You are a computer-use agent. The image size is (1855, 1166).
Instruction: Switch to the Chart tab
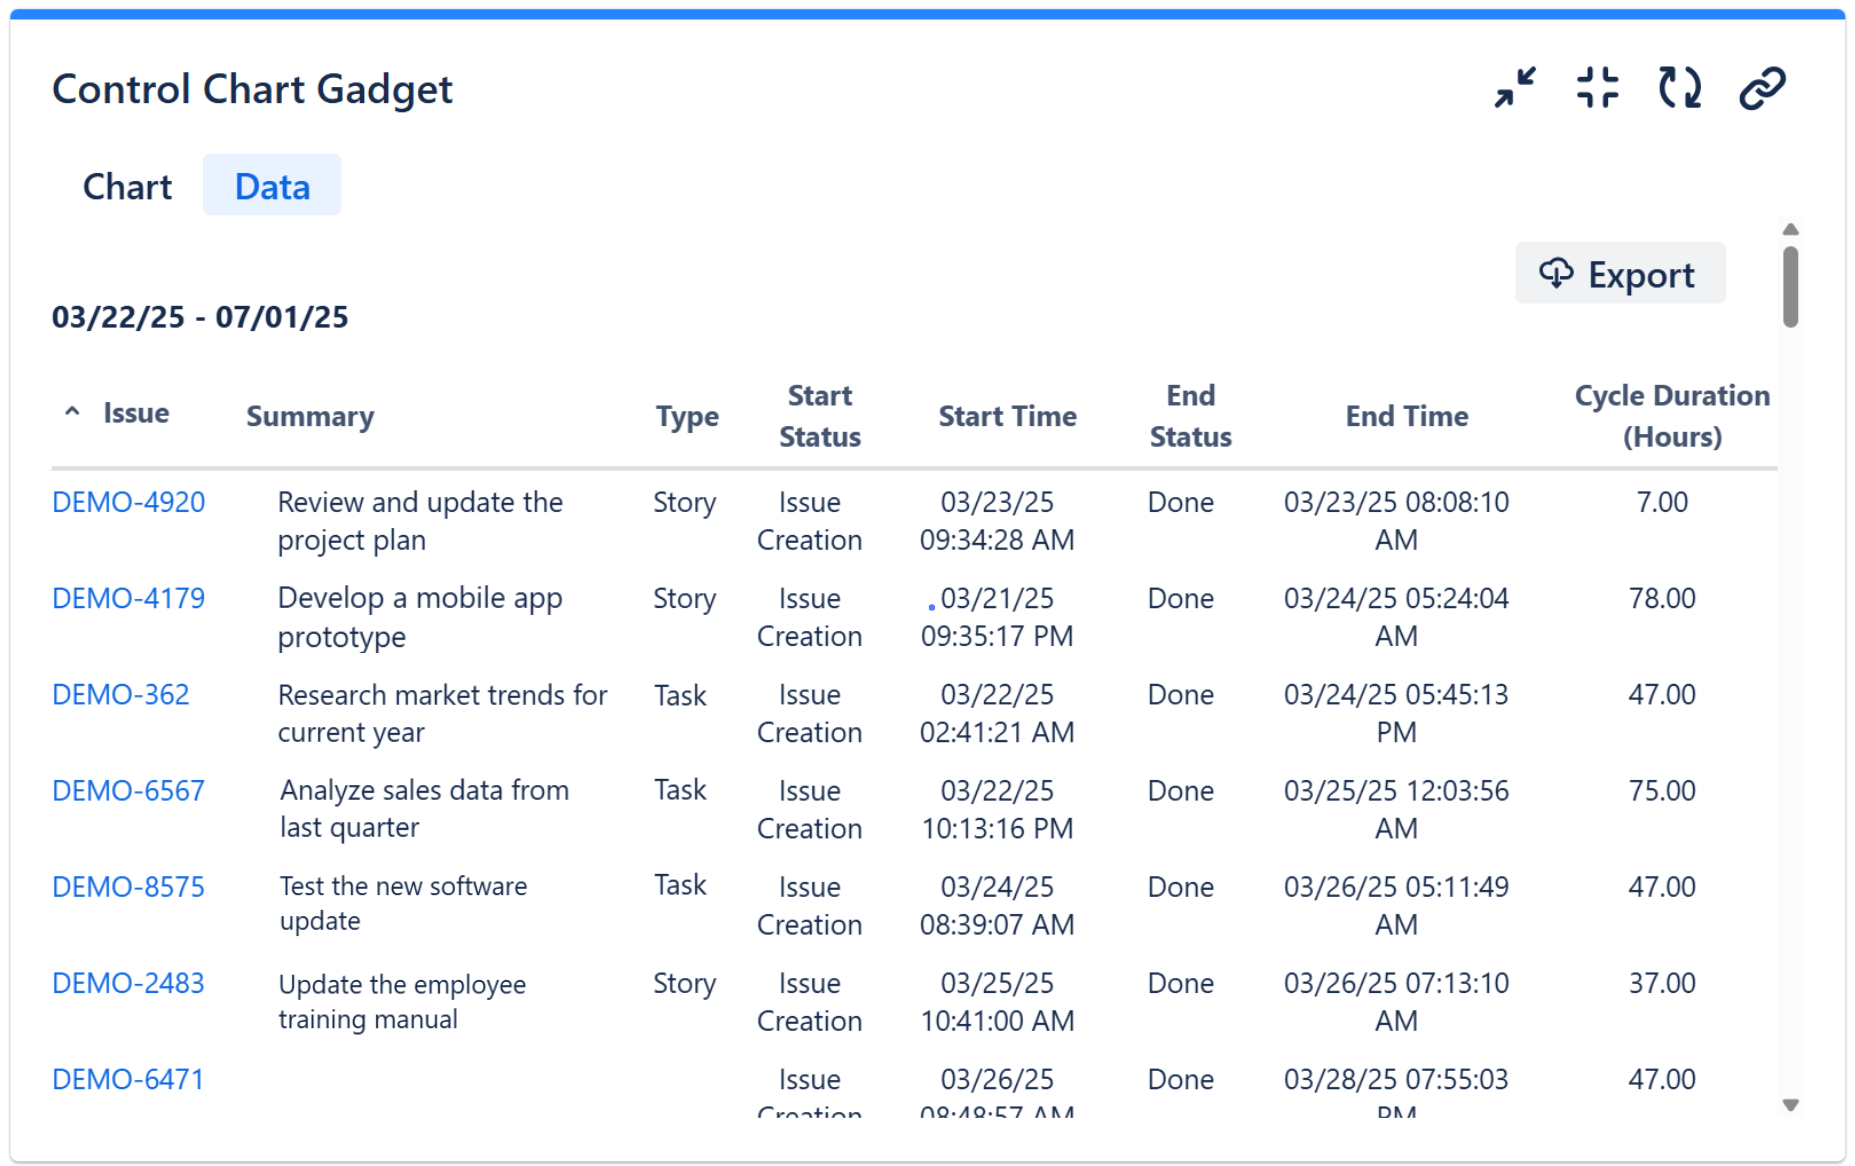[126, 185]
